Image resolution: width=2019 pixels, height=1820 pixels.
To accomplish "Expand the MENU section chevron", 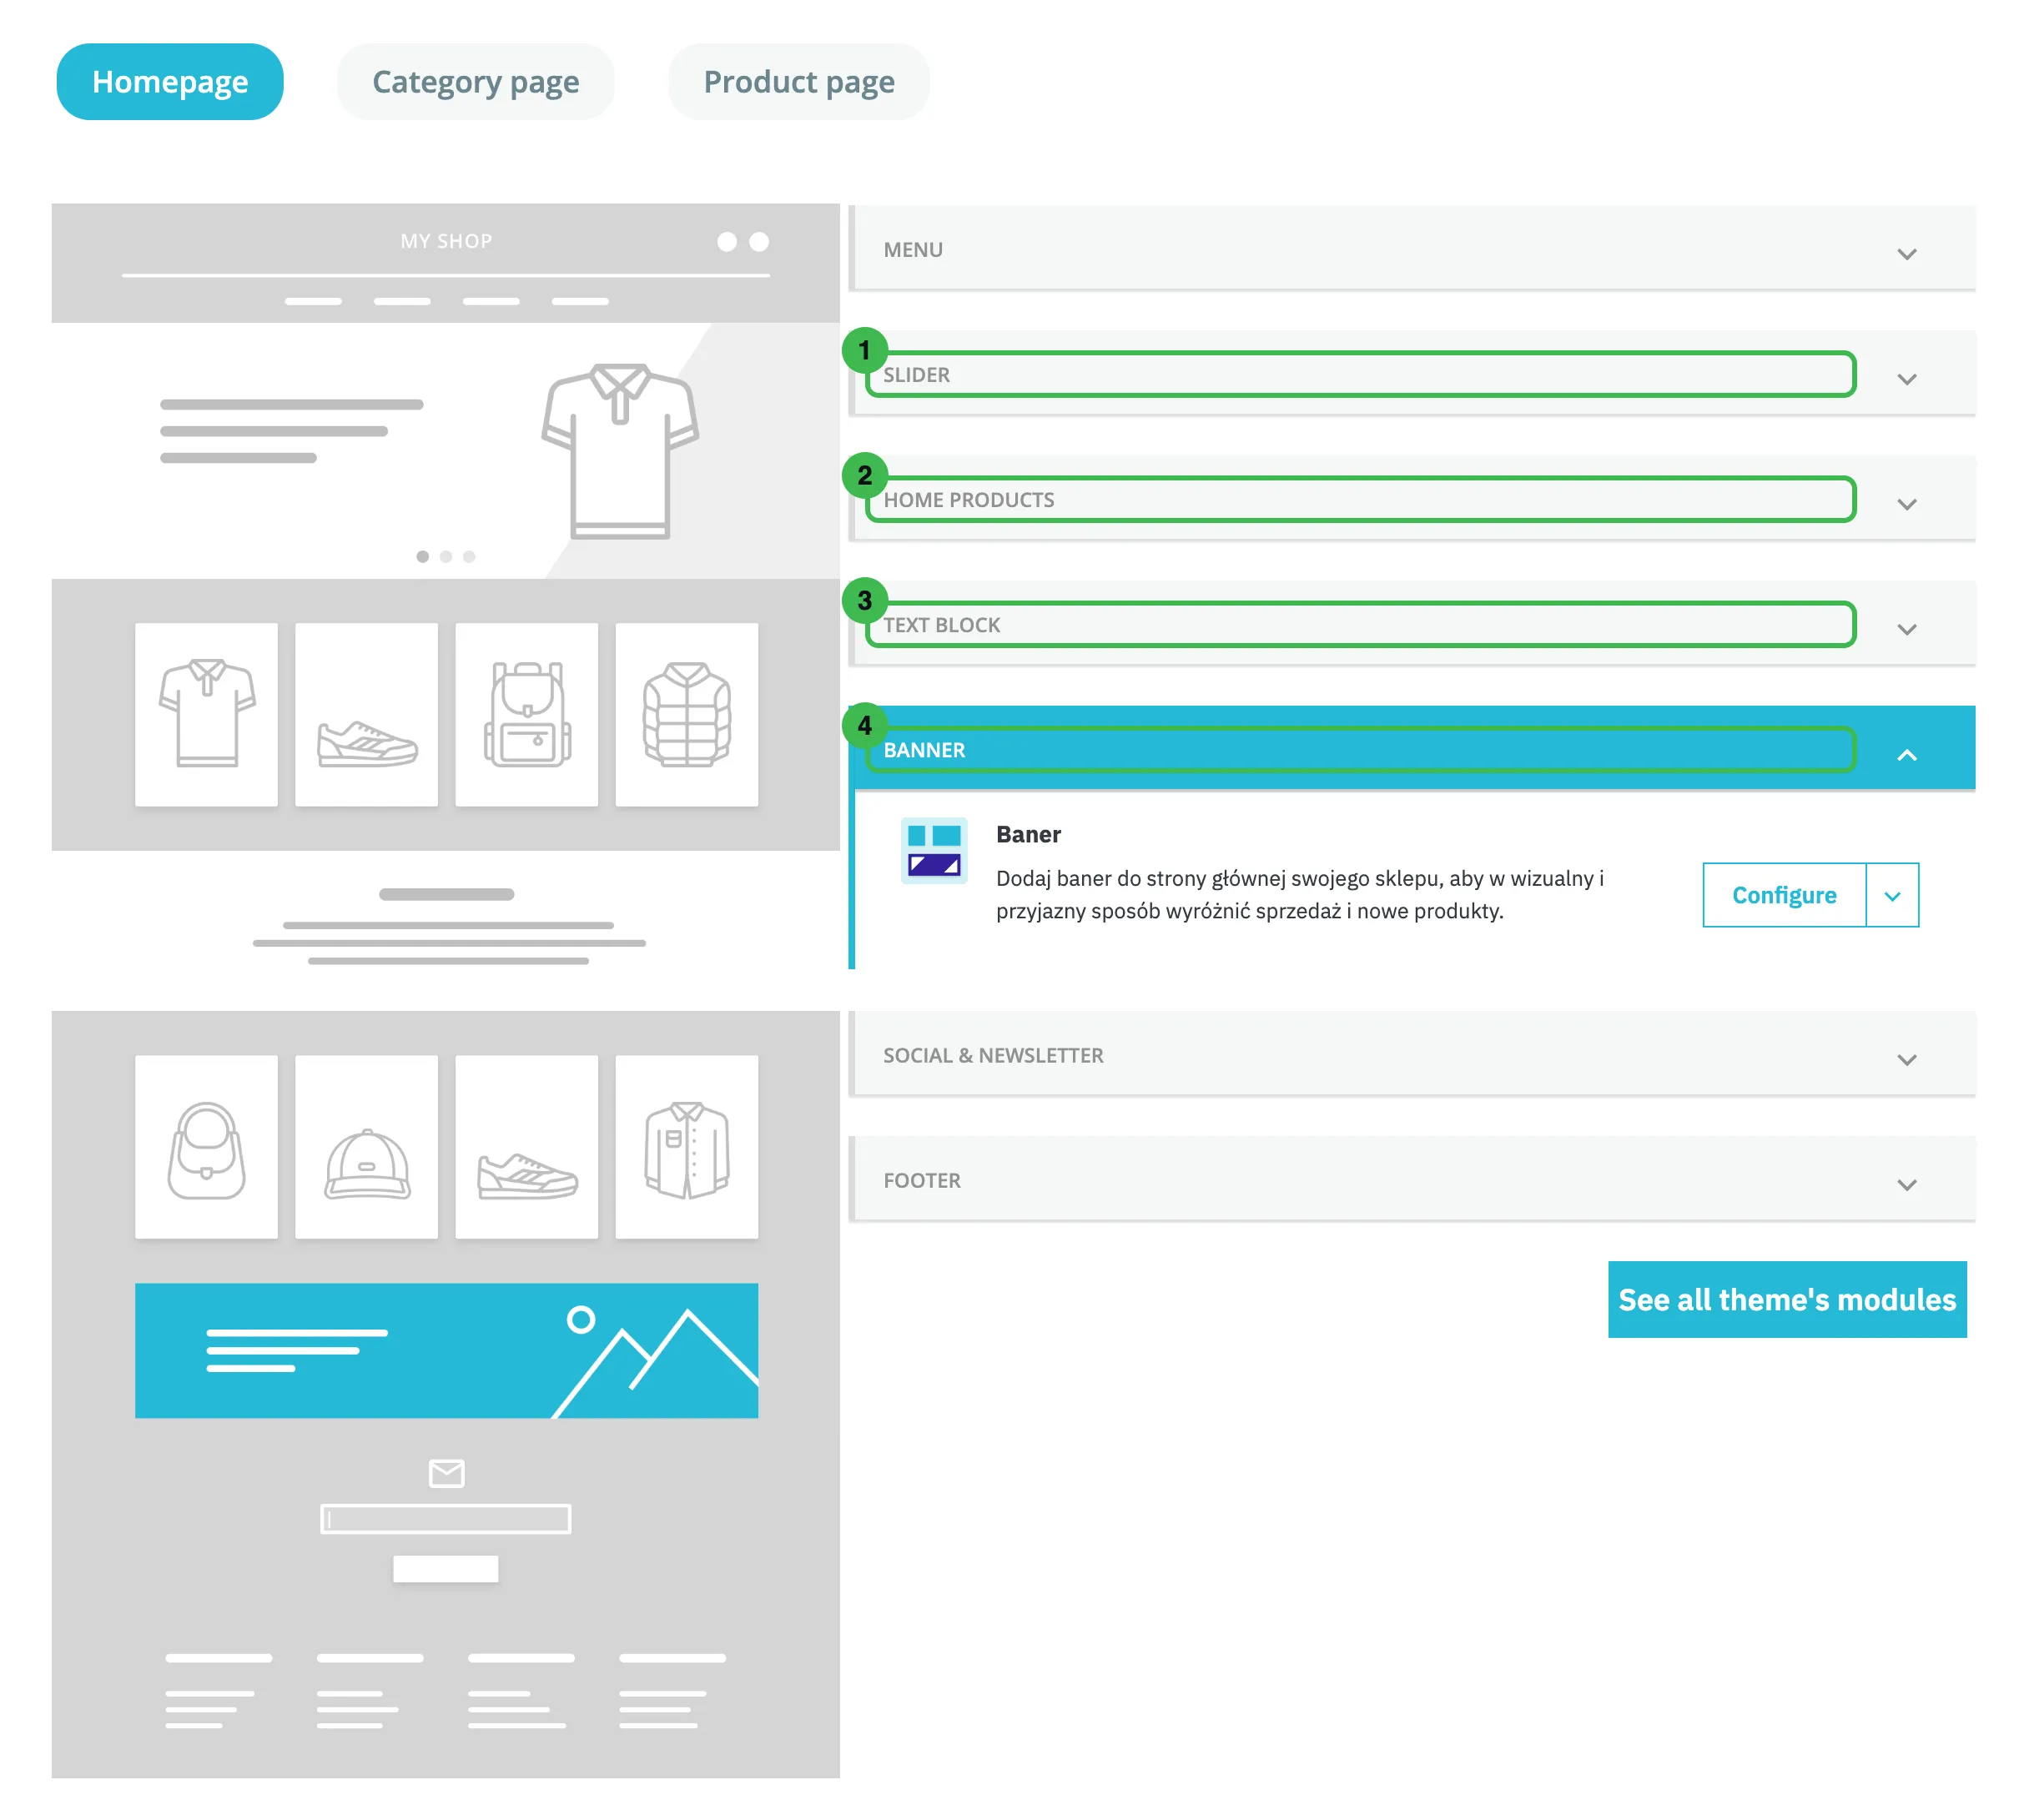I will [1906, 253].
